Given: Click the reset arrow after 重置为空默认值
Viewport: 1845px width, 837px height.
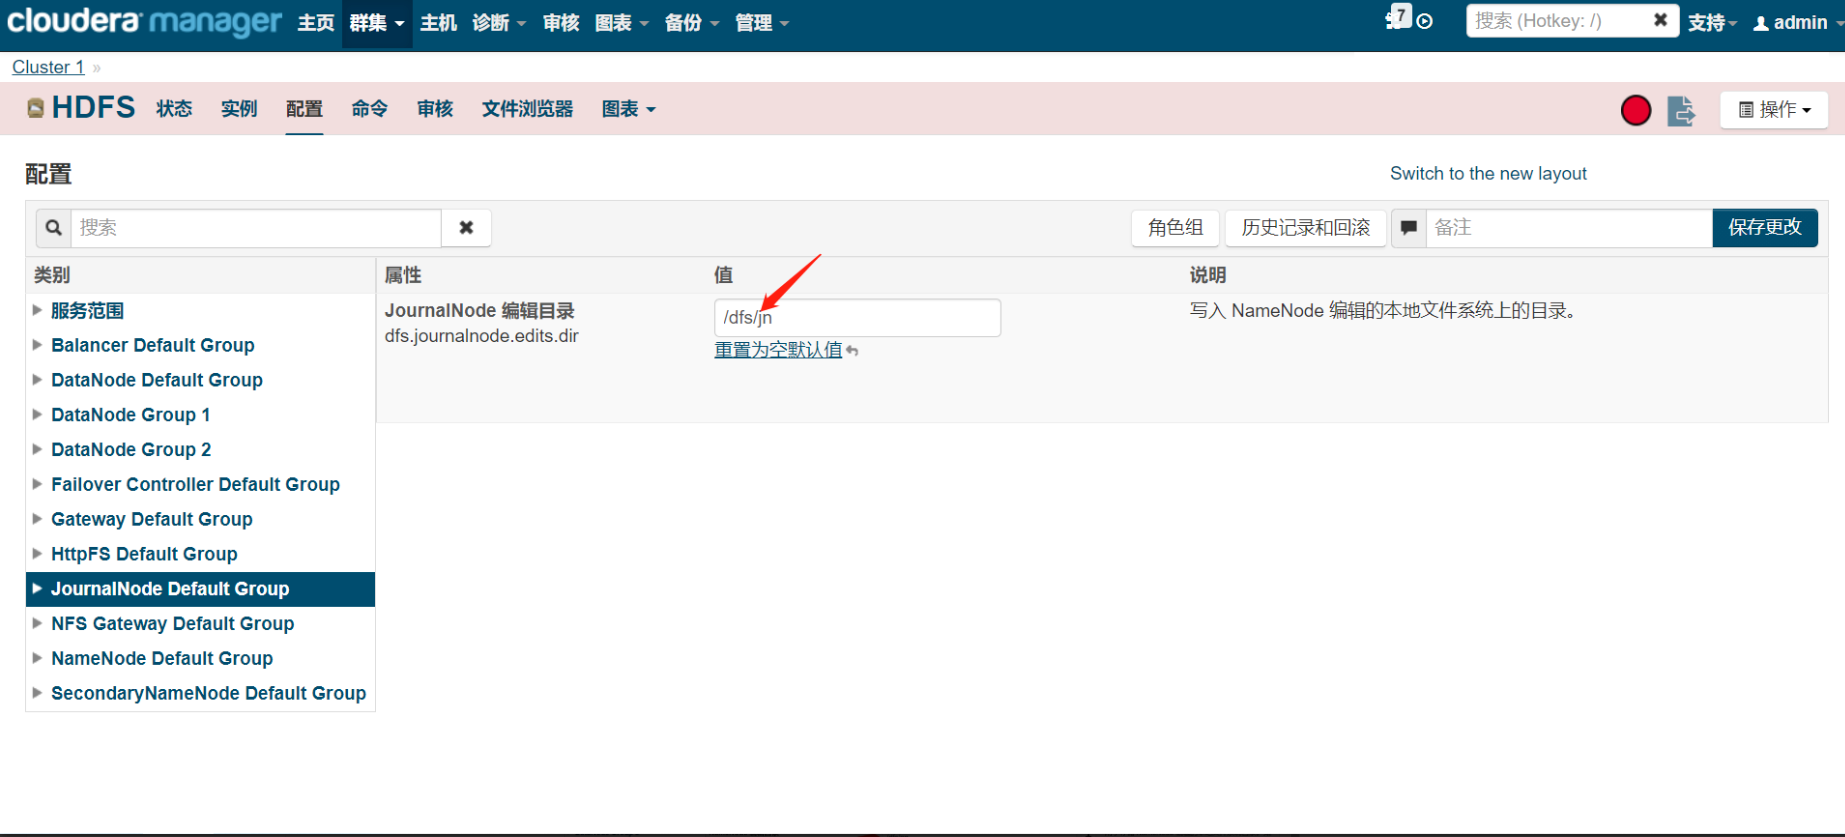Looking at the screenshot, I should 852,351.
